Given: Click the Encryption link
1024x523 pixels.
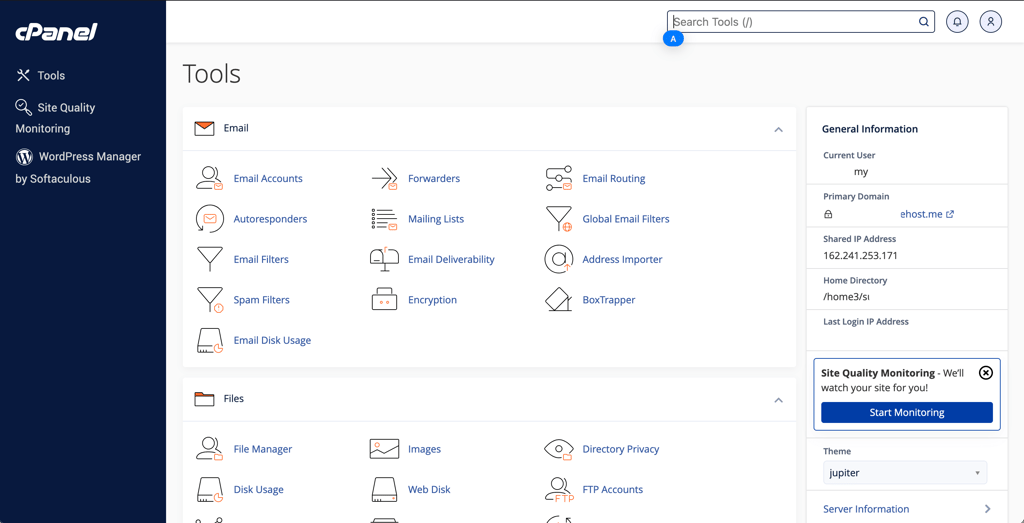Looking at the screenshot, I should [x=432, y=300].
